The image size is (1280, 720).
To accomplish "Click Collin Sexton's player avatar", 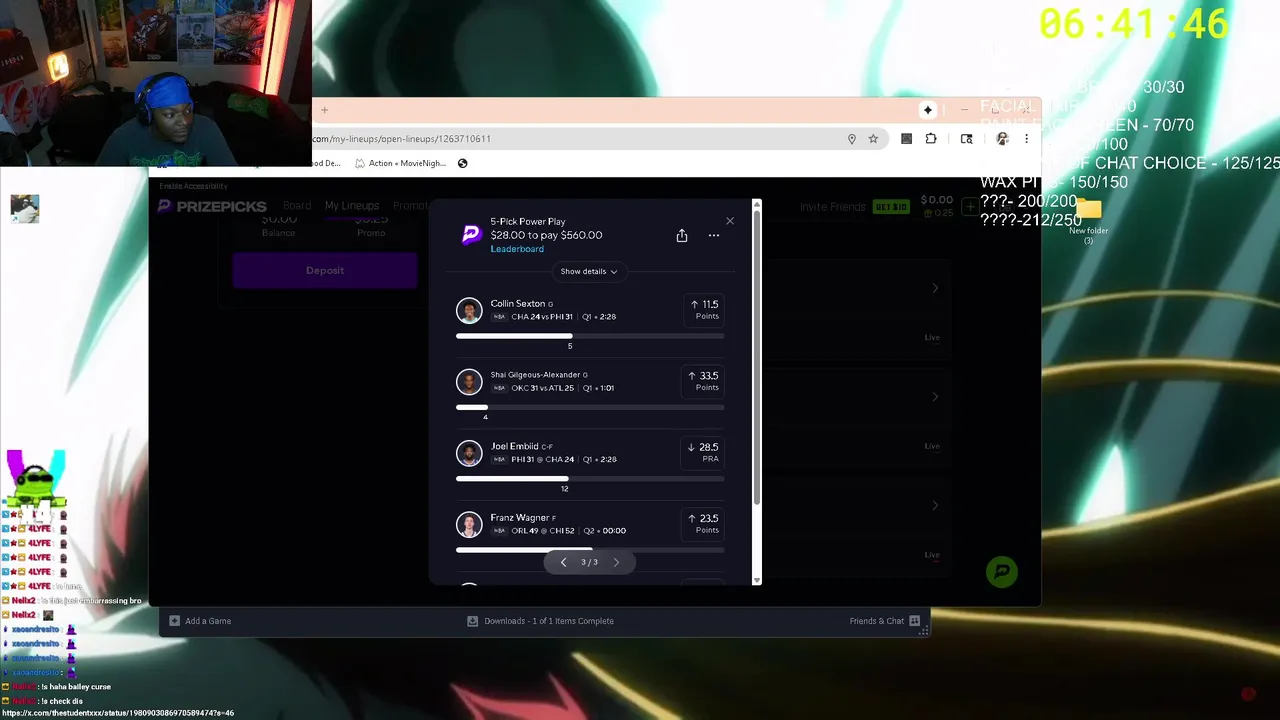I will pos(469,310).
